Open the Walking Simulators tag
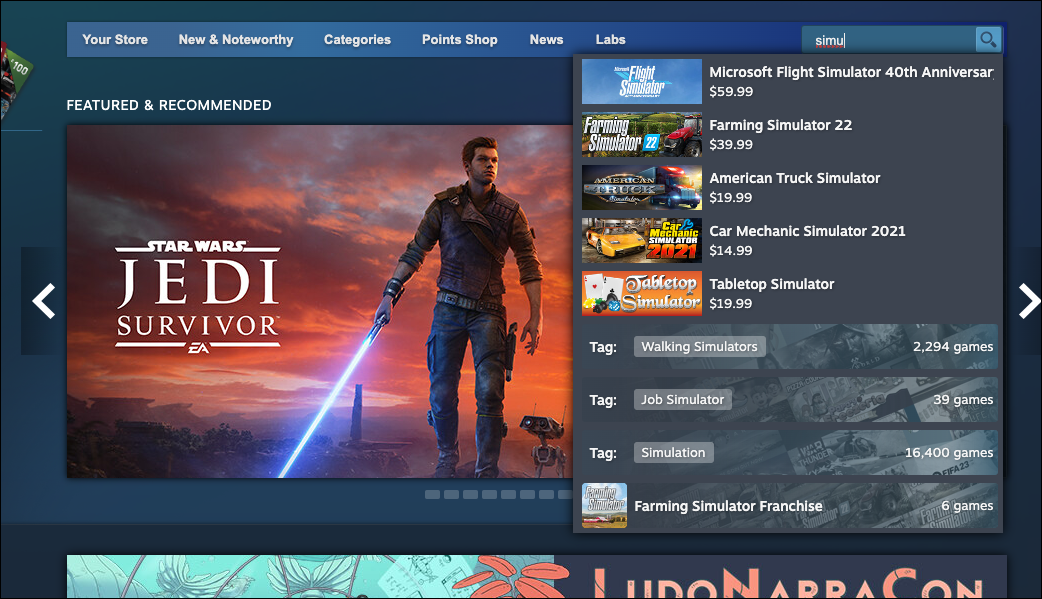1042x599 pixels. [x=699, y=346]
